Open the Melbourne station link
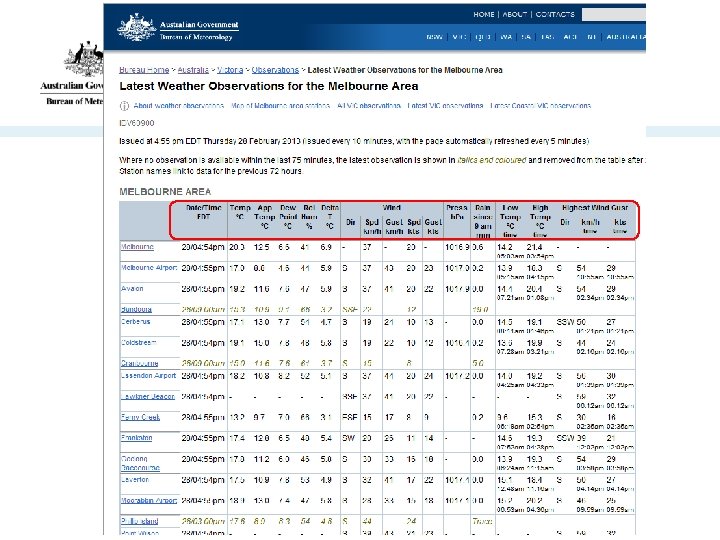The image size is (720, 540). (x=137, y=247)
